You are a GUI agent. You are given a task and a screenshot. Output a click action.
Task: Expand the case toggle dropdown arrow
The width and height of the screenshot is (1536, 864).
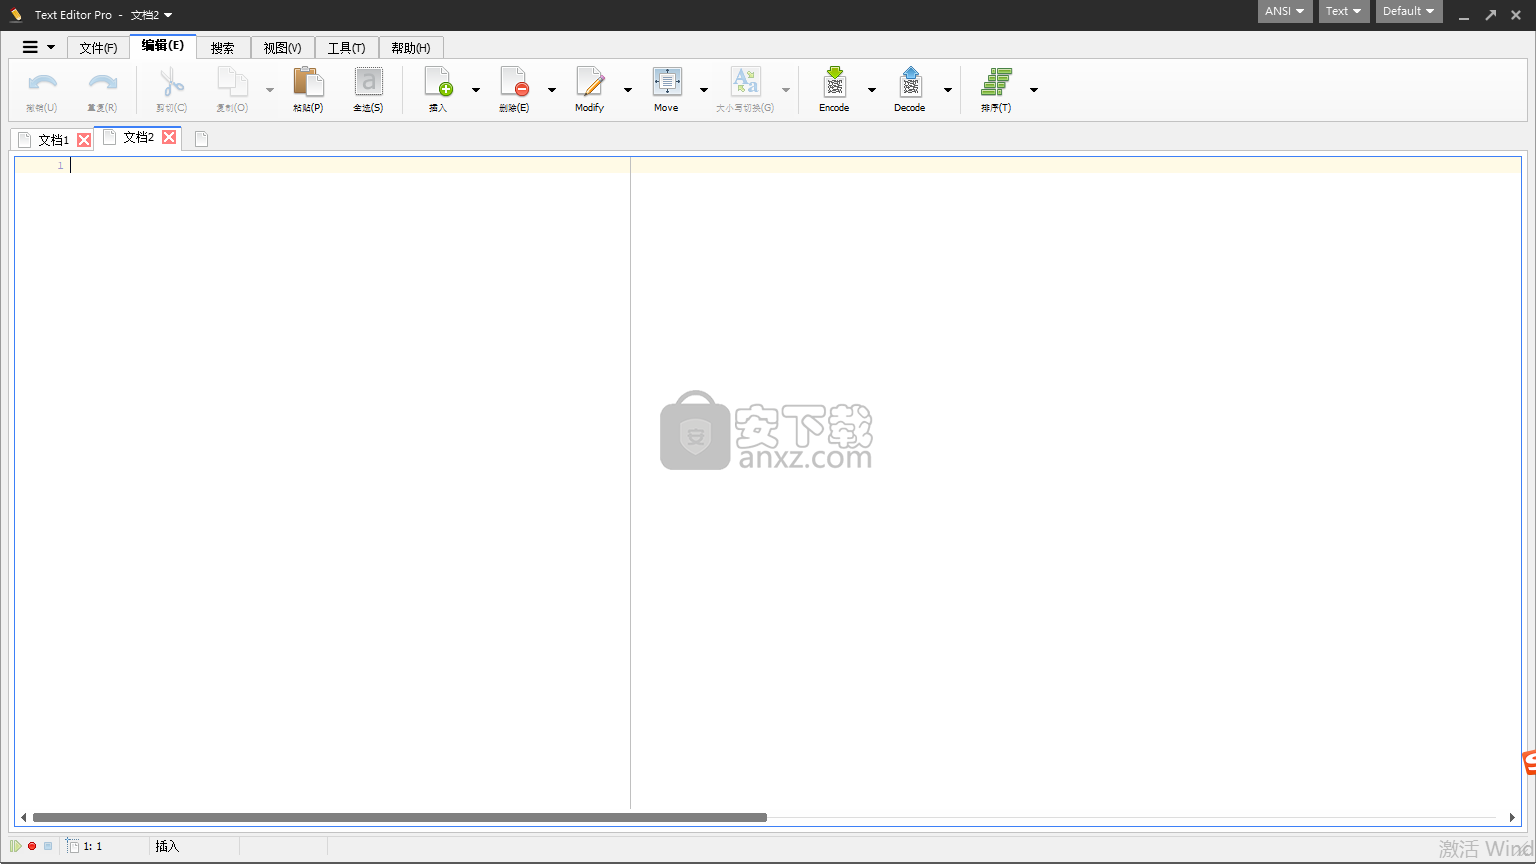785,90
